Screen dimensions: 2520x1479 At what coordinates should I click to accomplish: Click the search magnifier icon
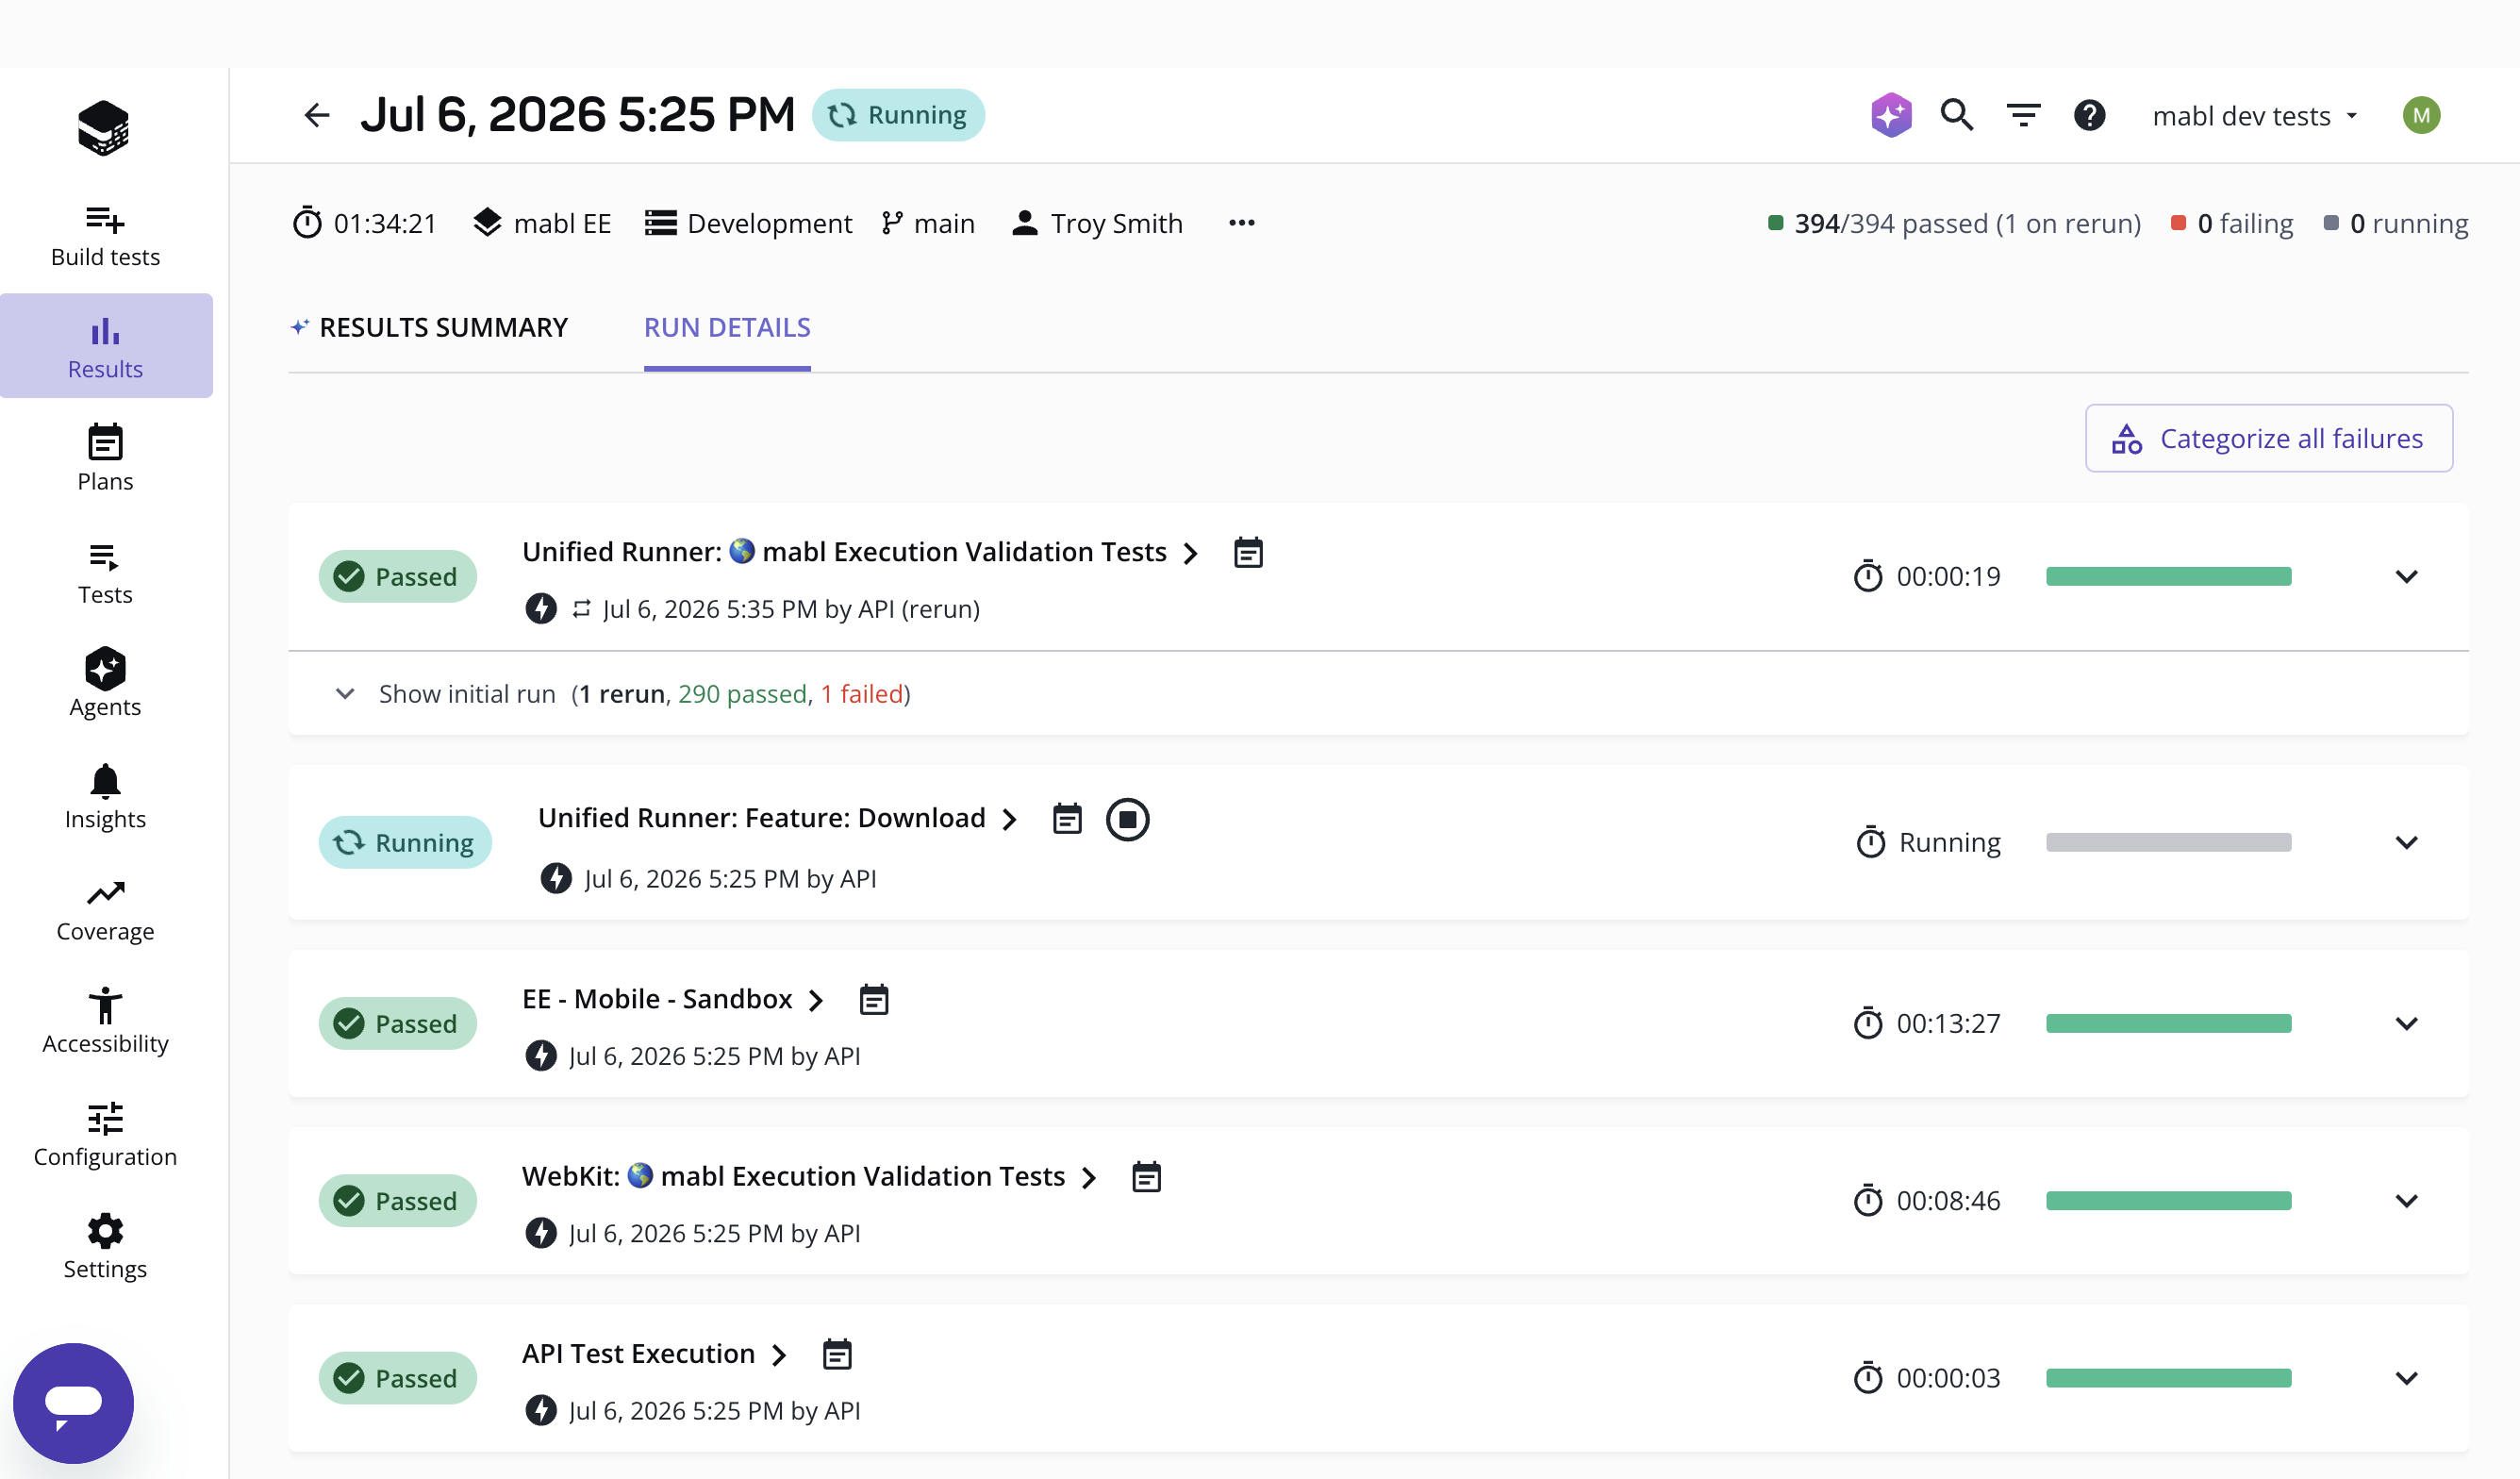point(1957,115)
